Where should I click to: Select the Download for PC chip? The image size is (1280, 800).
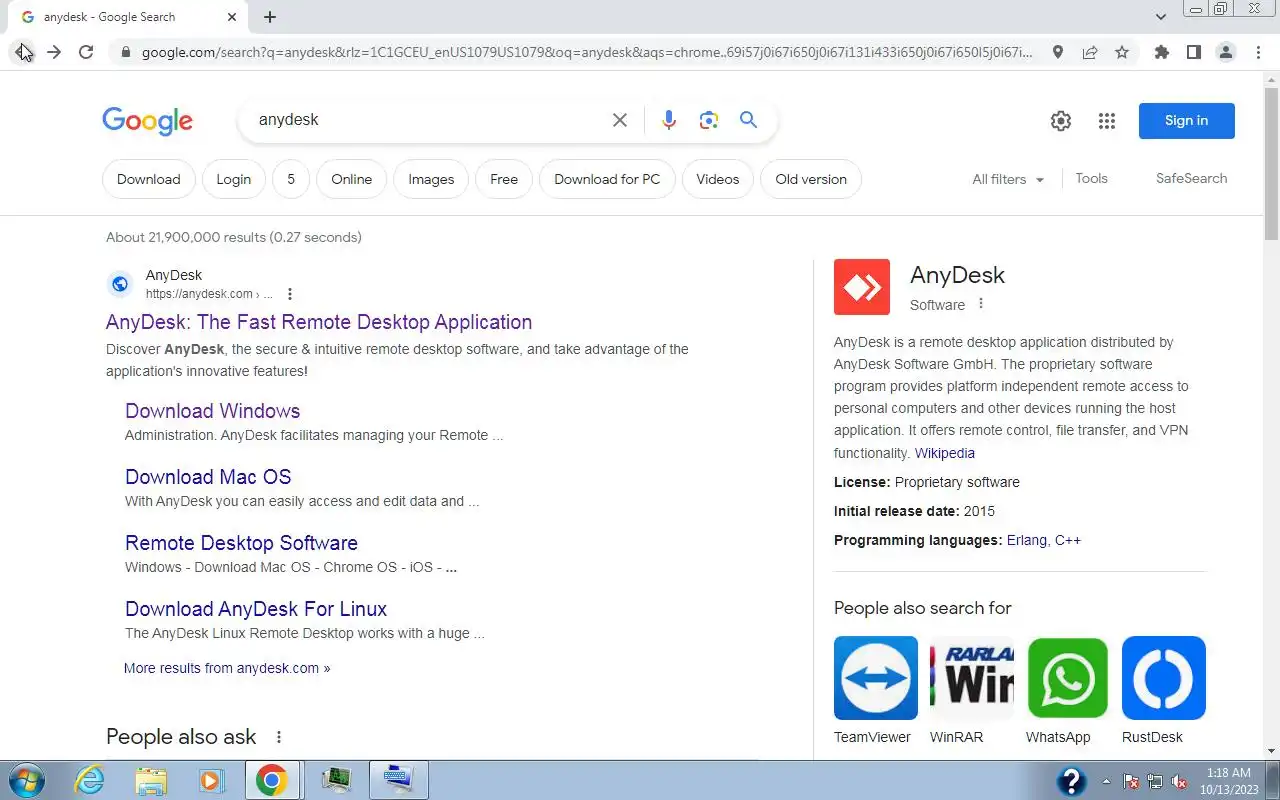tap(607, 179)
